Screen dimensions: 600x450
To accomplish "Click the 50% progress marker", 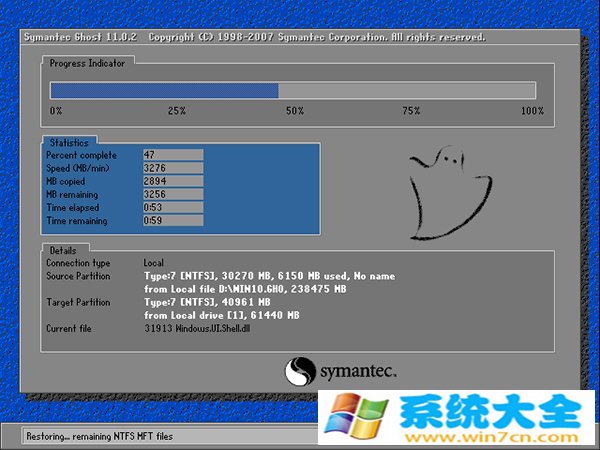I will tap(295, 111).
